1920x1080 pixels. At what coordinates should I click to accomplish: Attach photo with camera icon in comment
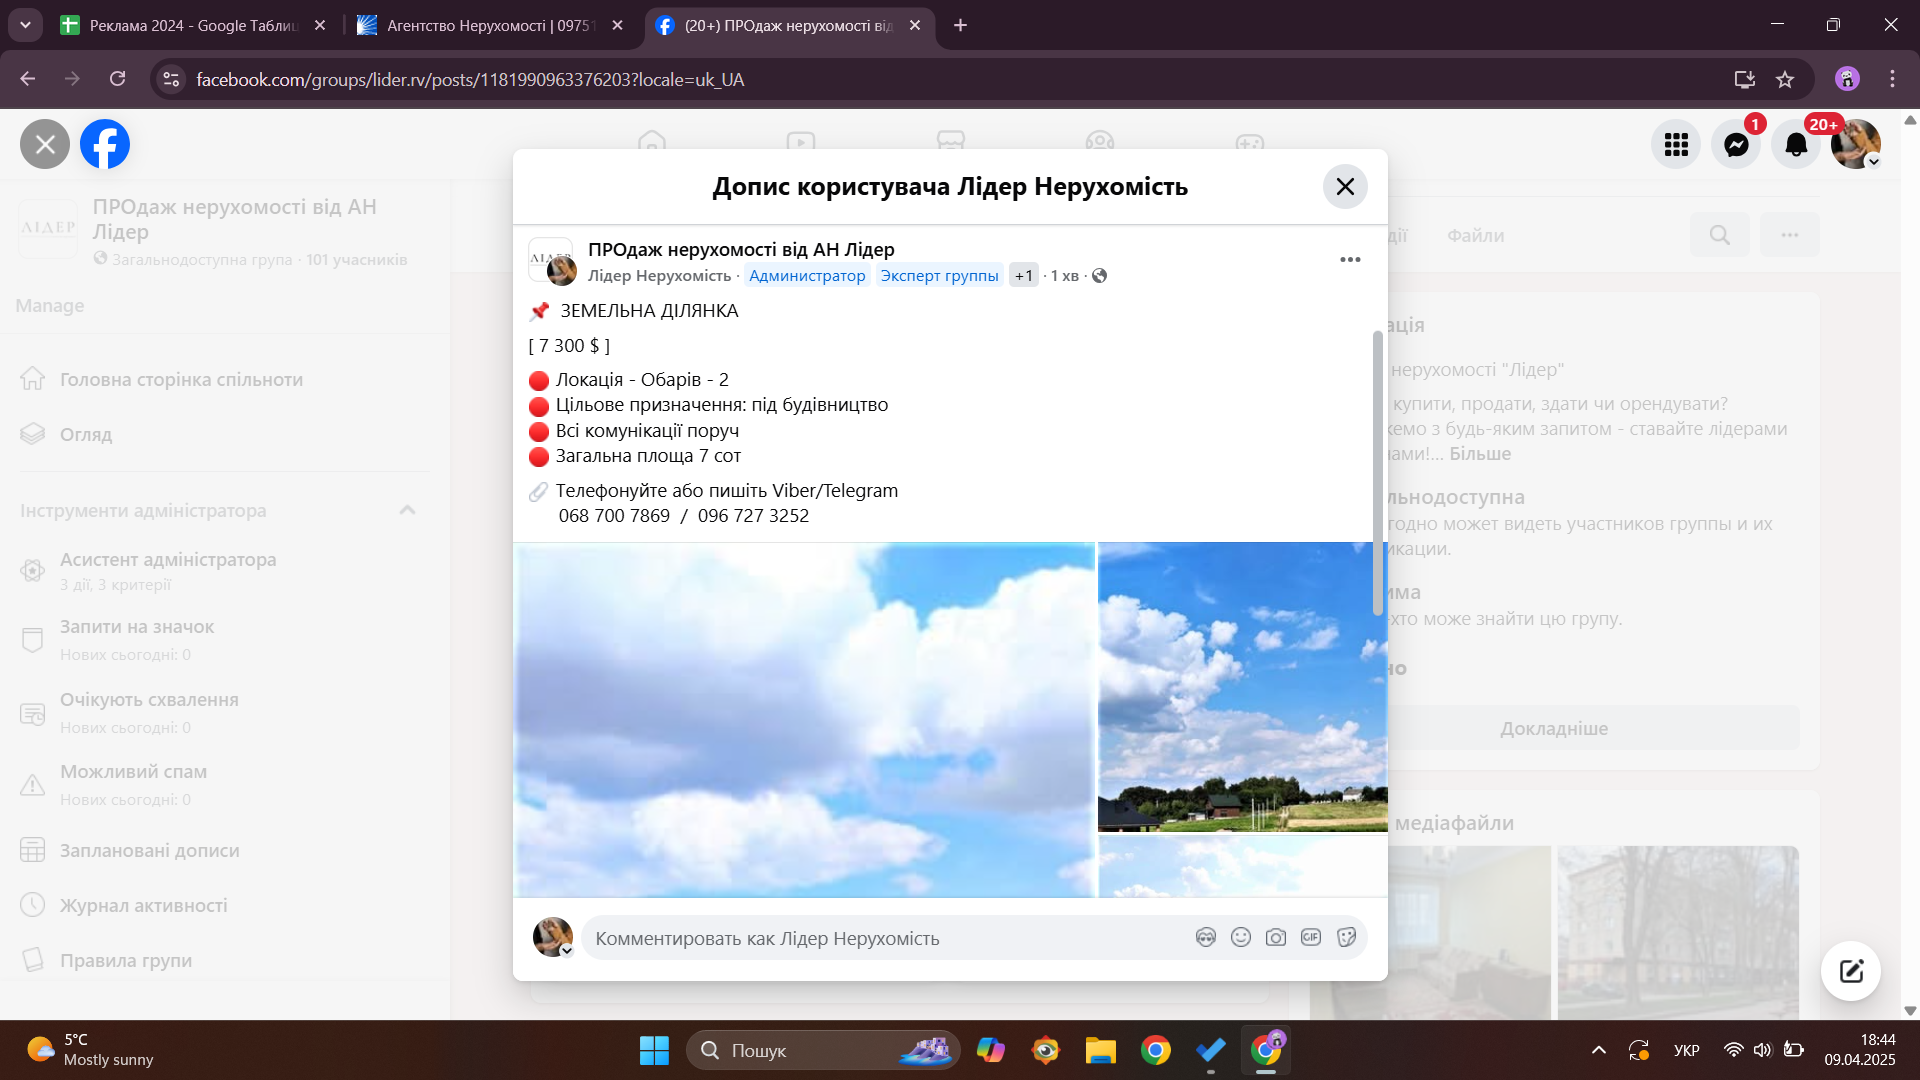pyautogui.click(x=1275, y=937)
